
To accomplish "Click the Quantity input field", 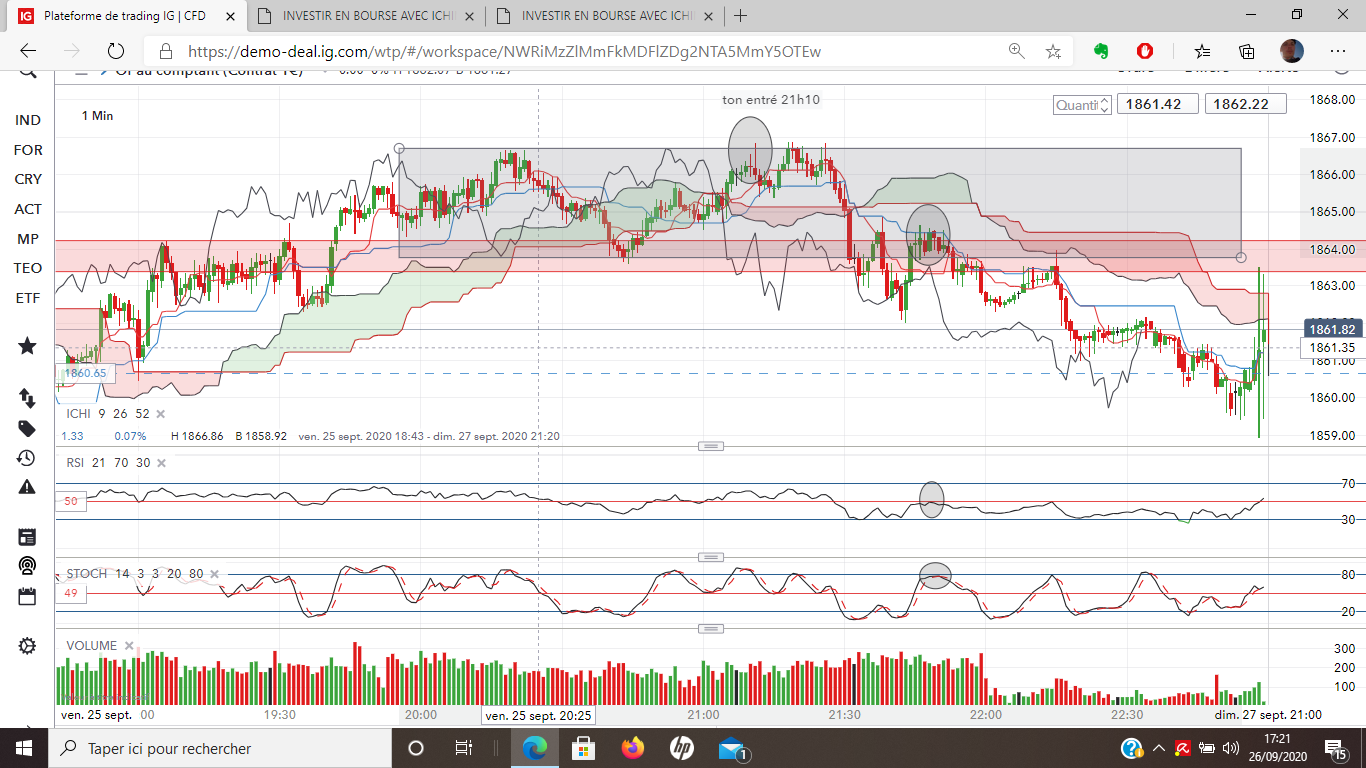I will click(x=1076, y=104).
